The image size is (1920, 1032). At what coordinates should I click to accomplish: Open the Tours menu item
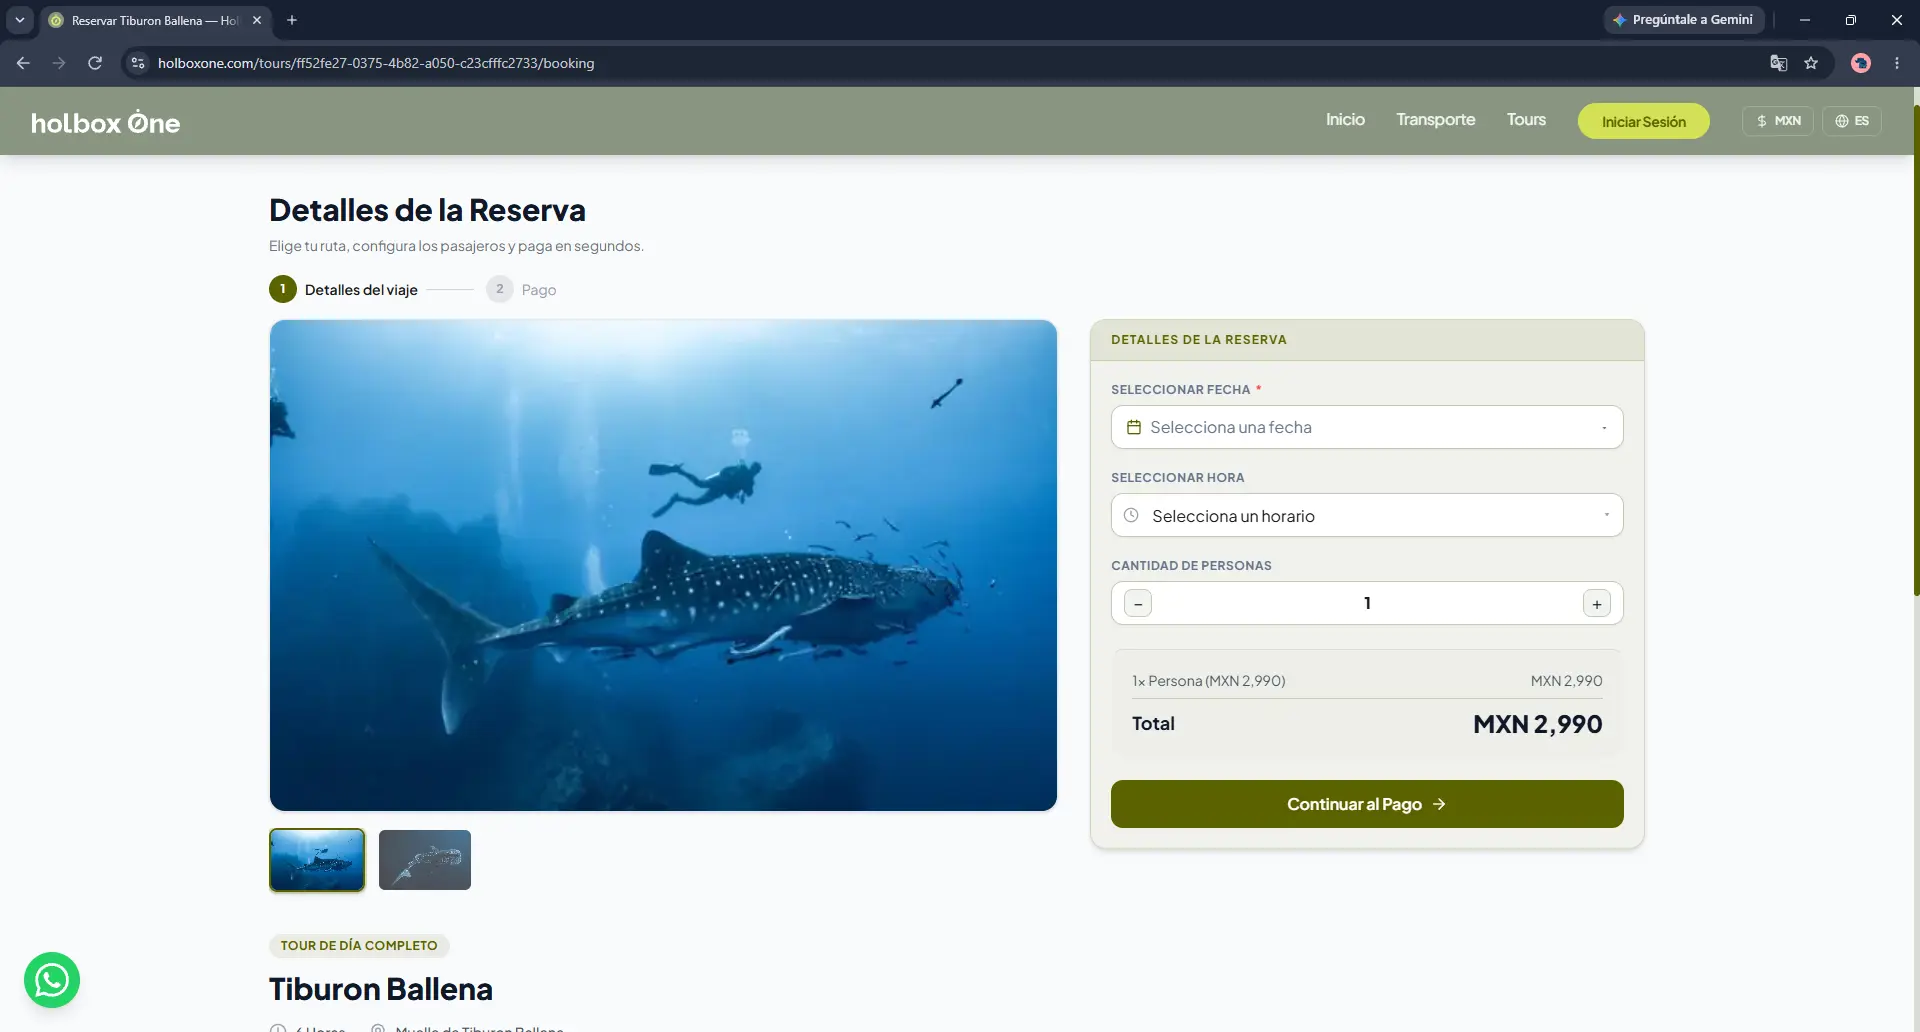[1526, 120]
